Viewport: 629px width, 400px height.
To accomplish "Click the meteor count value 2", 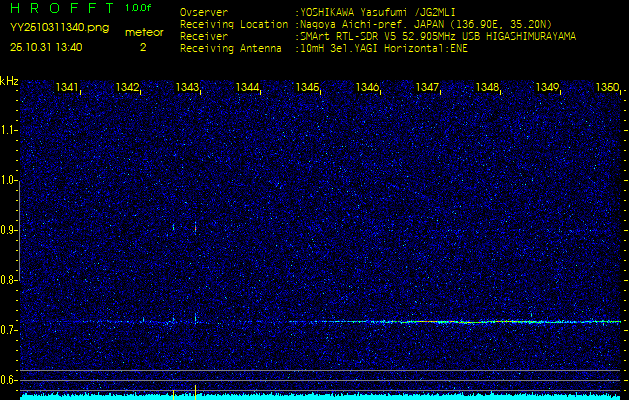I will (x=143, y=46).
